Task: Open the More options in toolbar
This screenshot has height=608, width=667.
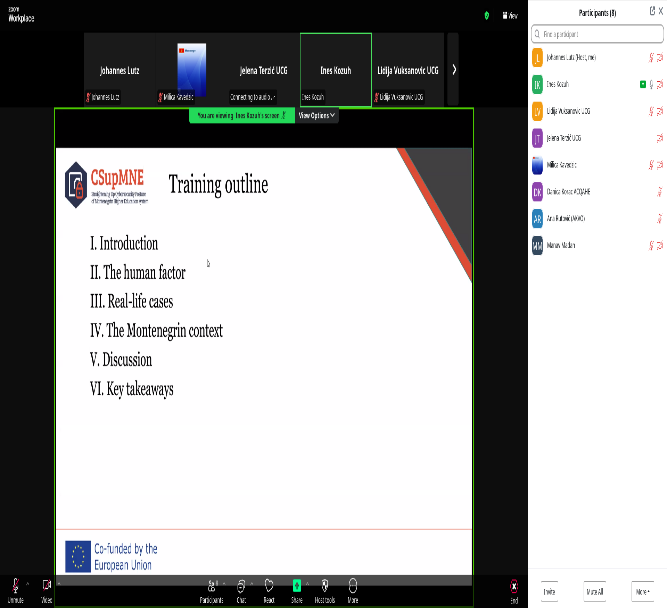Action: pyautogui.click(x=353, y=591)
